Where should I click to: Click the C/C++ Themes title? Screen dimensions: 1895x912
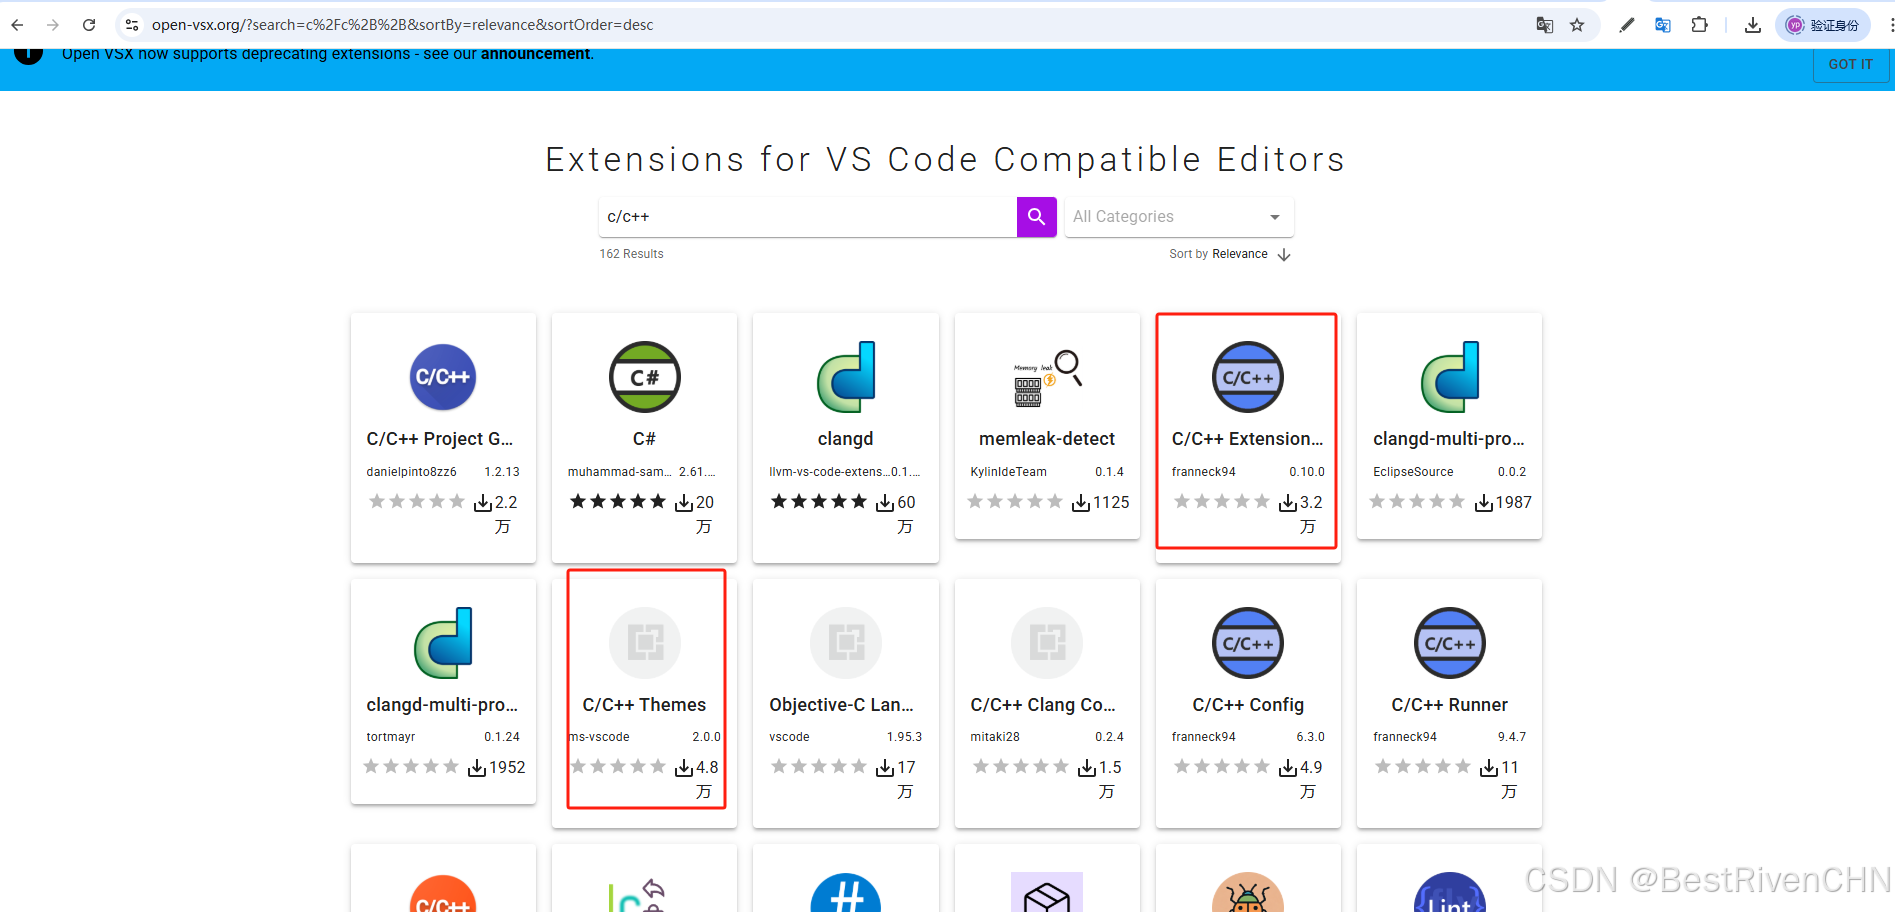point(645,705)
